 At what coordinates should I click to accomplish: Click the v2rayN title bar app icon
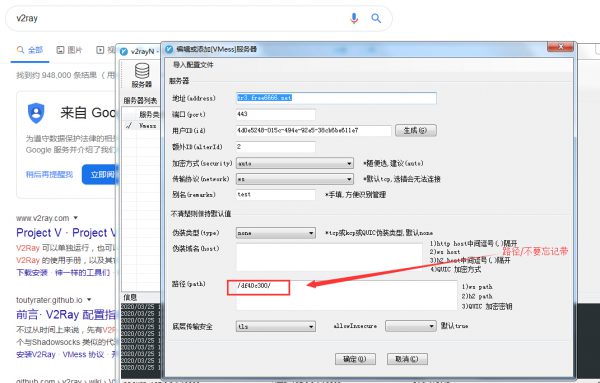coord(124,51)
